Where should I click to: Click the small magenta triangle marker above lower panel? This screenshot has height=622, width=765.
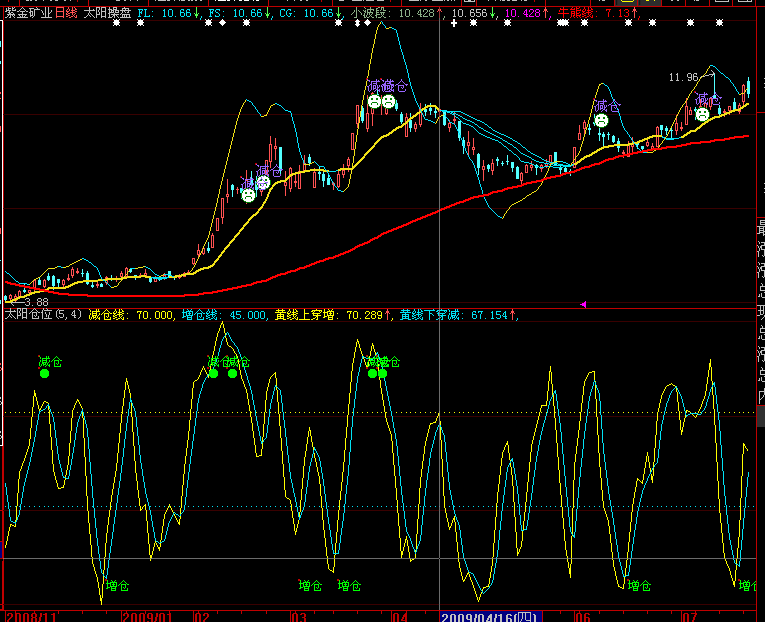(x=582, y=304)
